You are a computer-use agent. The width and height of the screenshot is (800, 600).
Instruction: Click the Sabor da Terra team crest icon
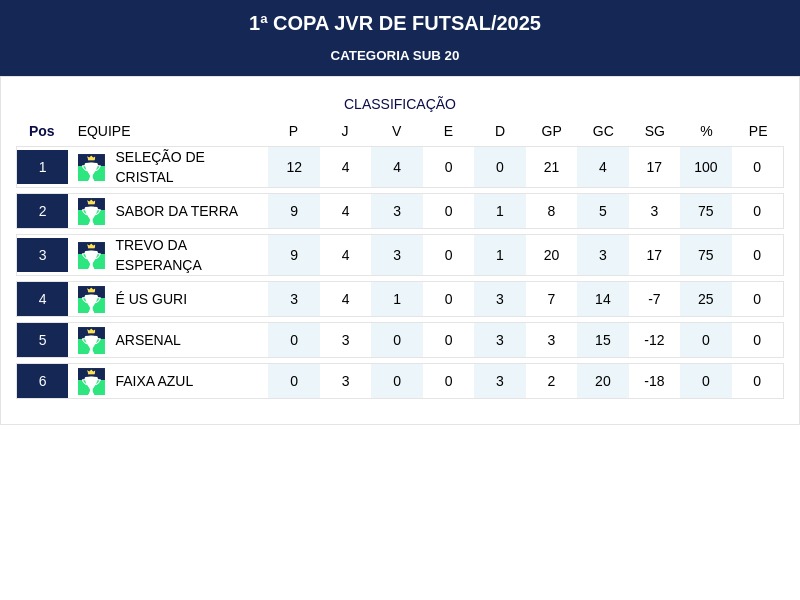(91, 211)
